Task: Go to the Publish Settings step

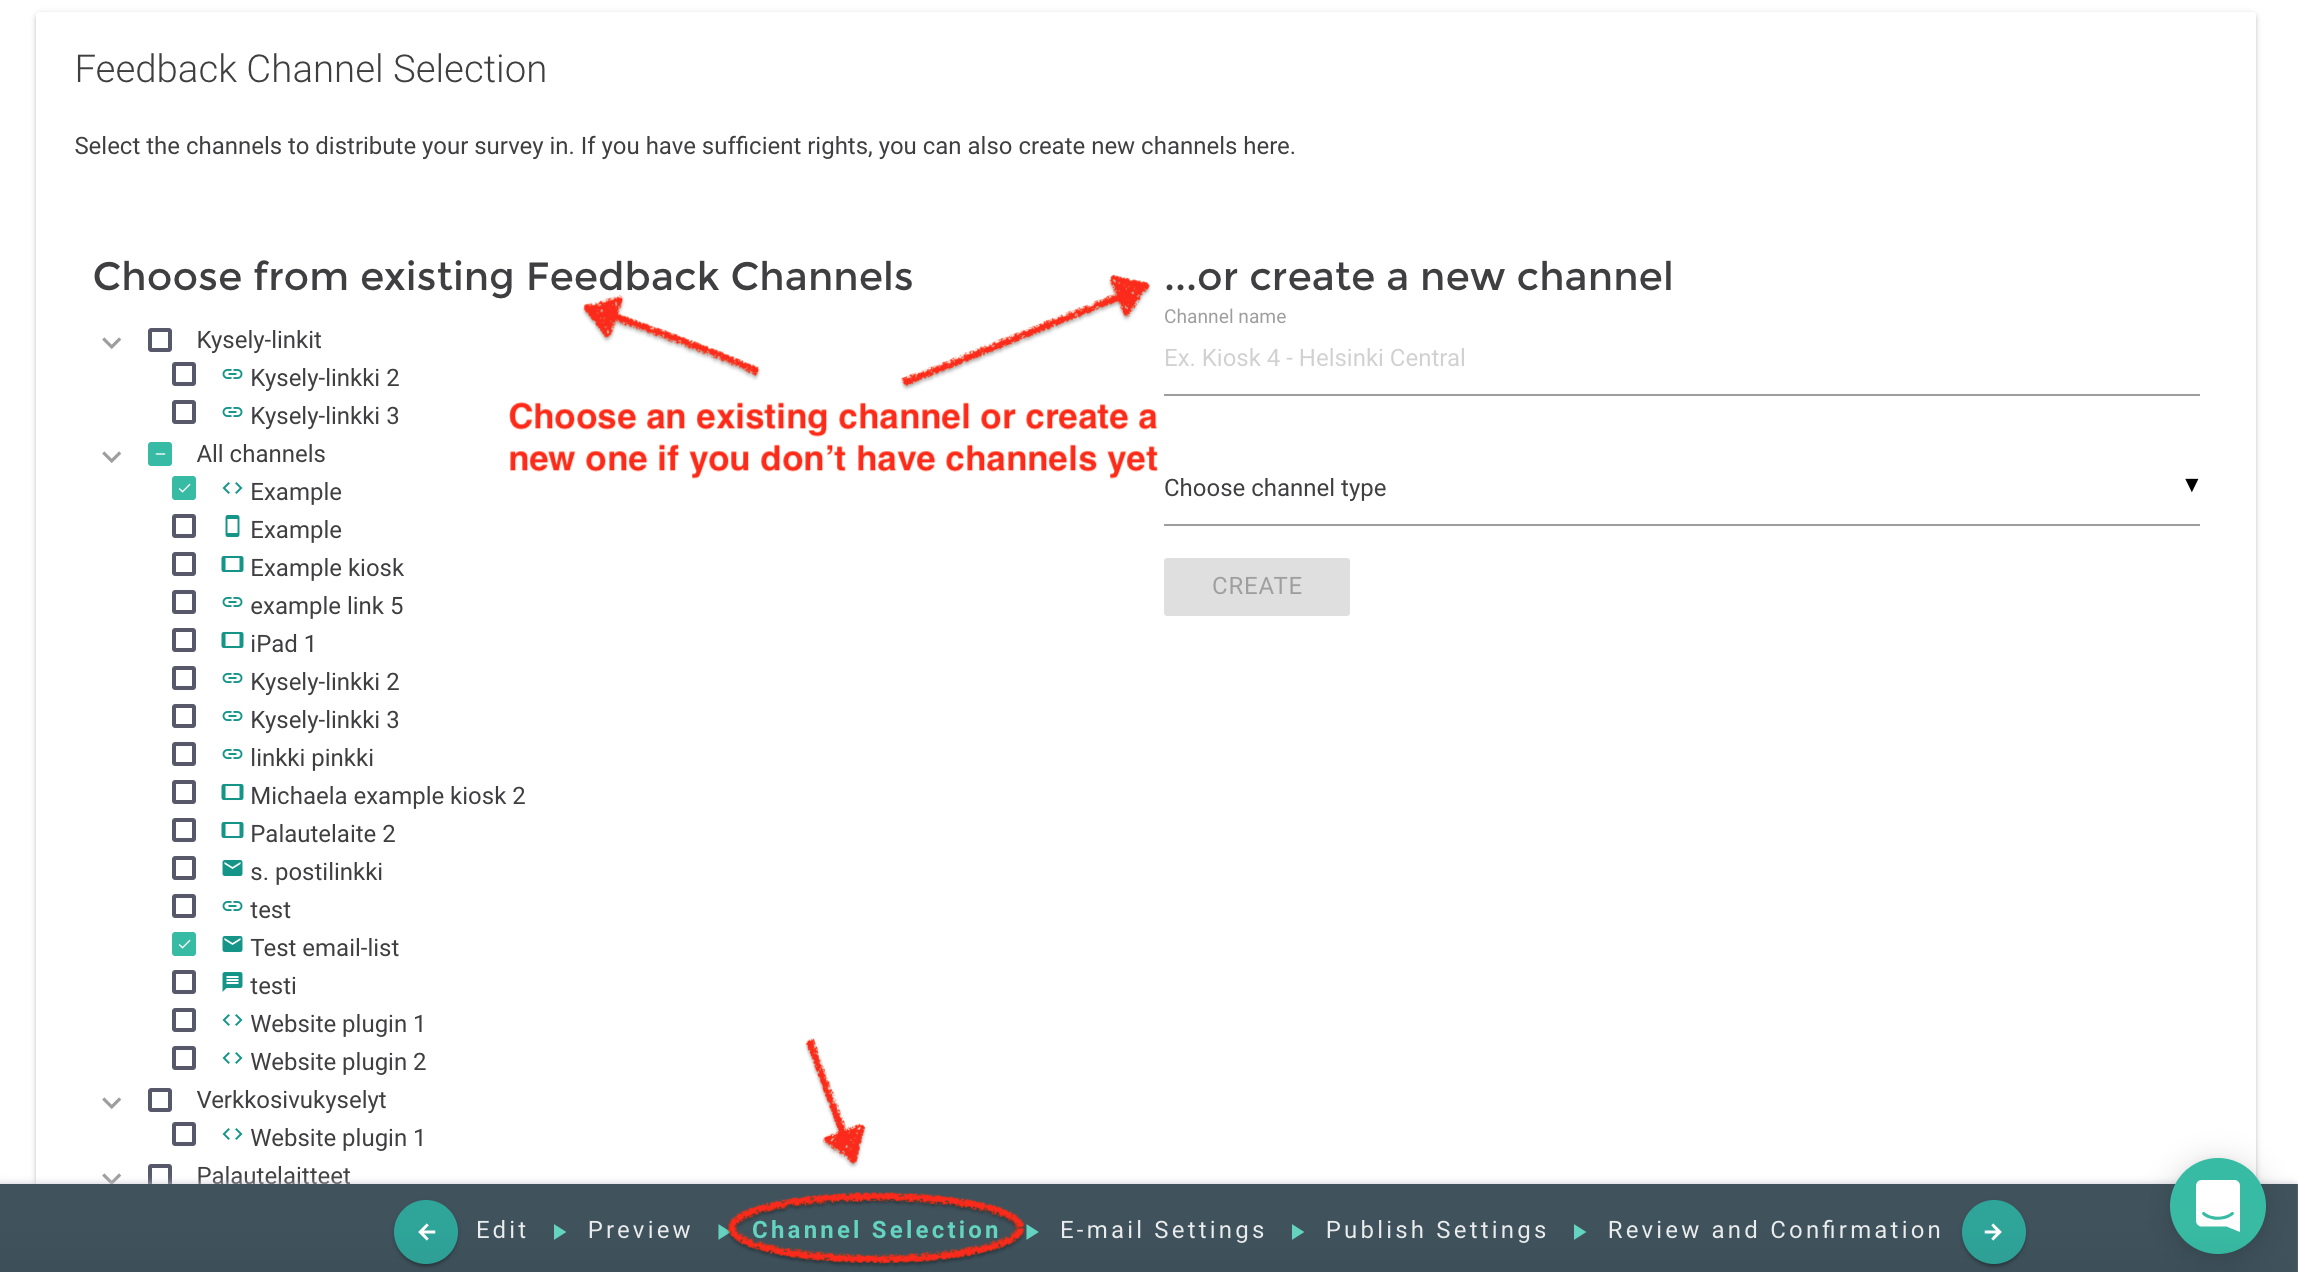Action: click(x=1436, y=1230)
